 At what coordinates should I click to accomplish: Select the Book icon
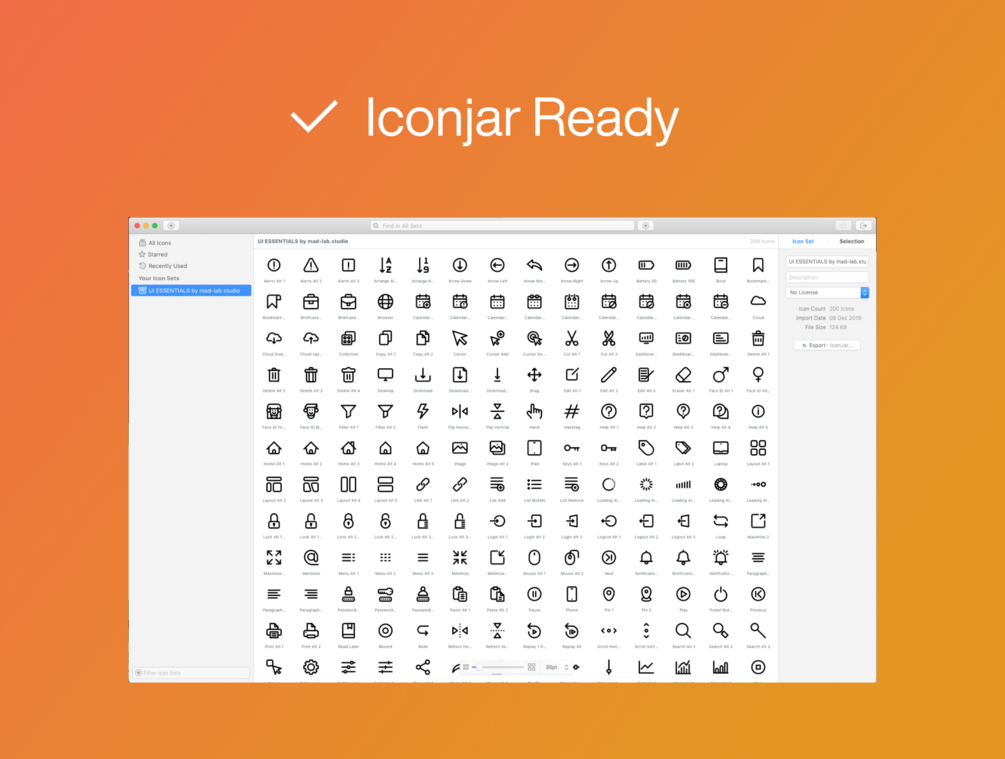[720, 265]
